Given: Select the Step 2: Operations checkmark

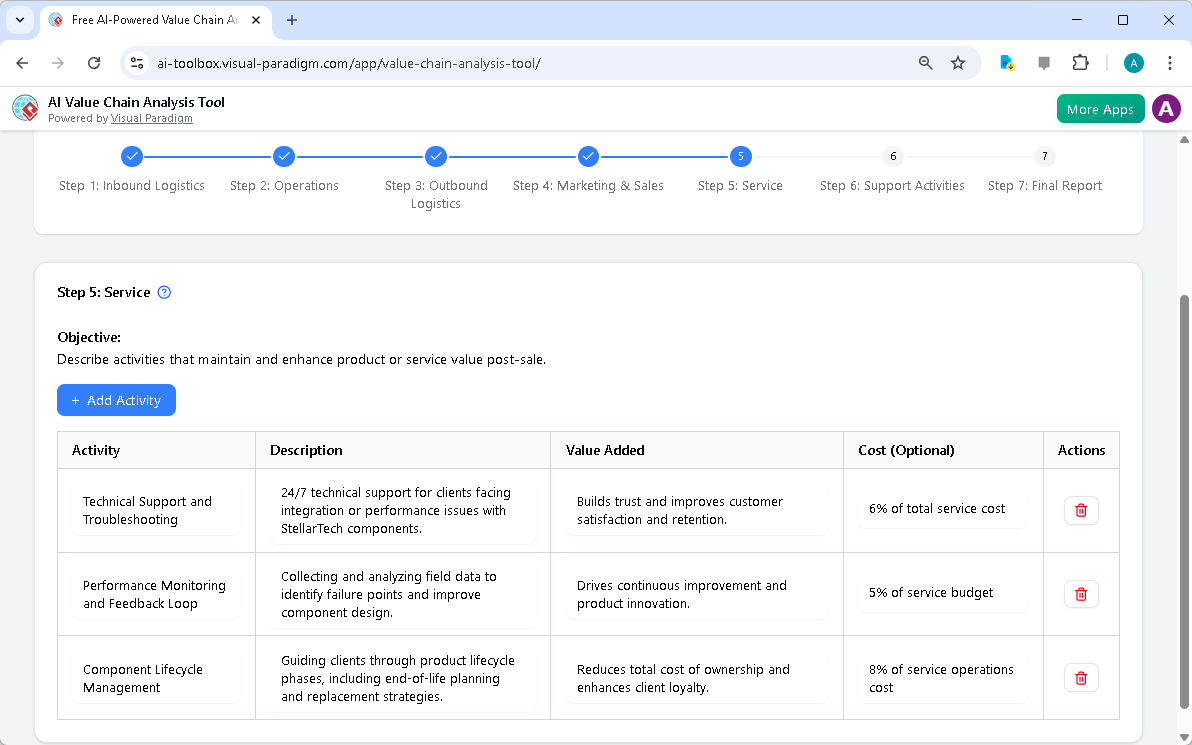Looking at the screenshot, I should [284, 156].
